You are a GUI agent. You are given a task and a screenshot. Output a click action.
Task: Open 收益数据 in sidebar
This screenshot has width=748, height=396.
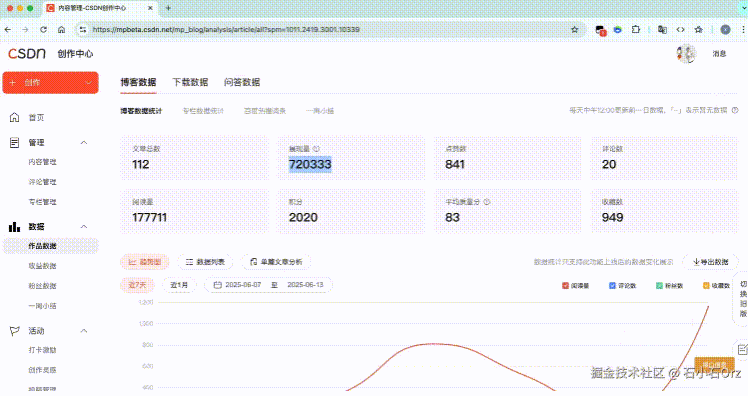[42, 266]
